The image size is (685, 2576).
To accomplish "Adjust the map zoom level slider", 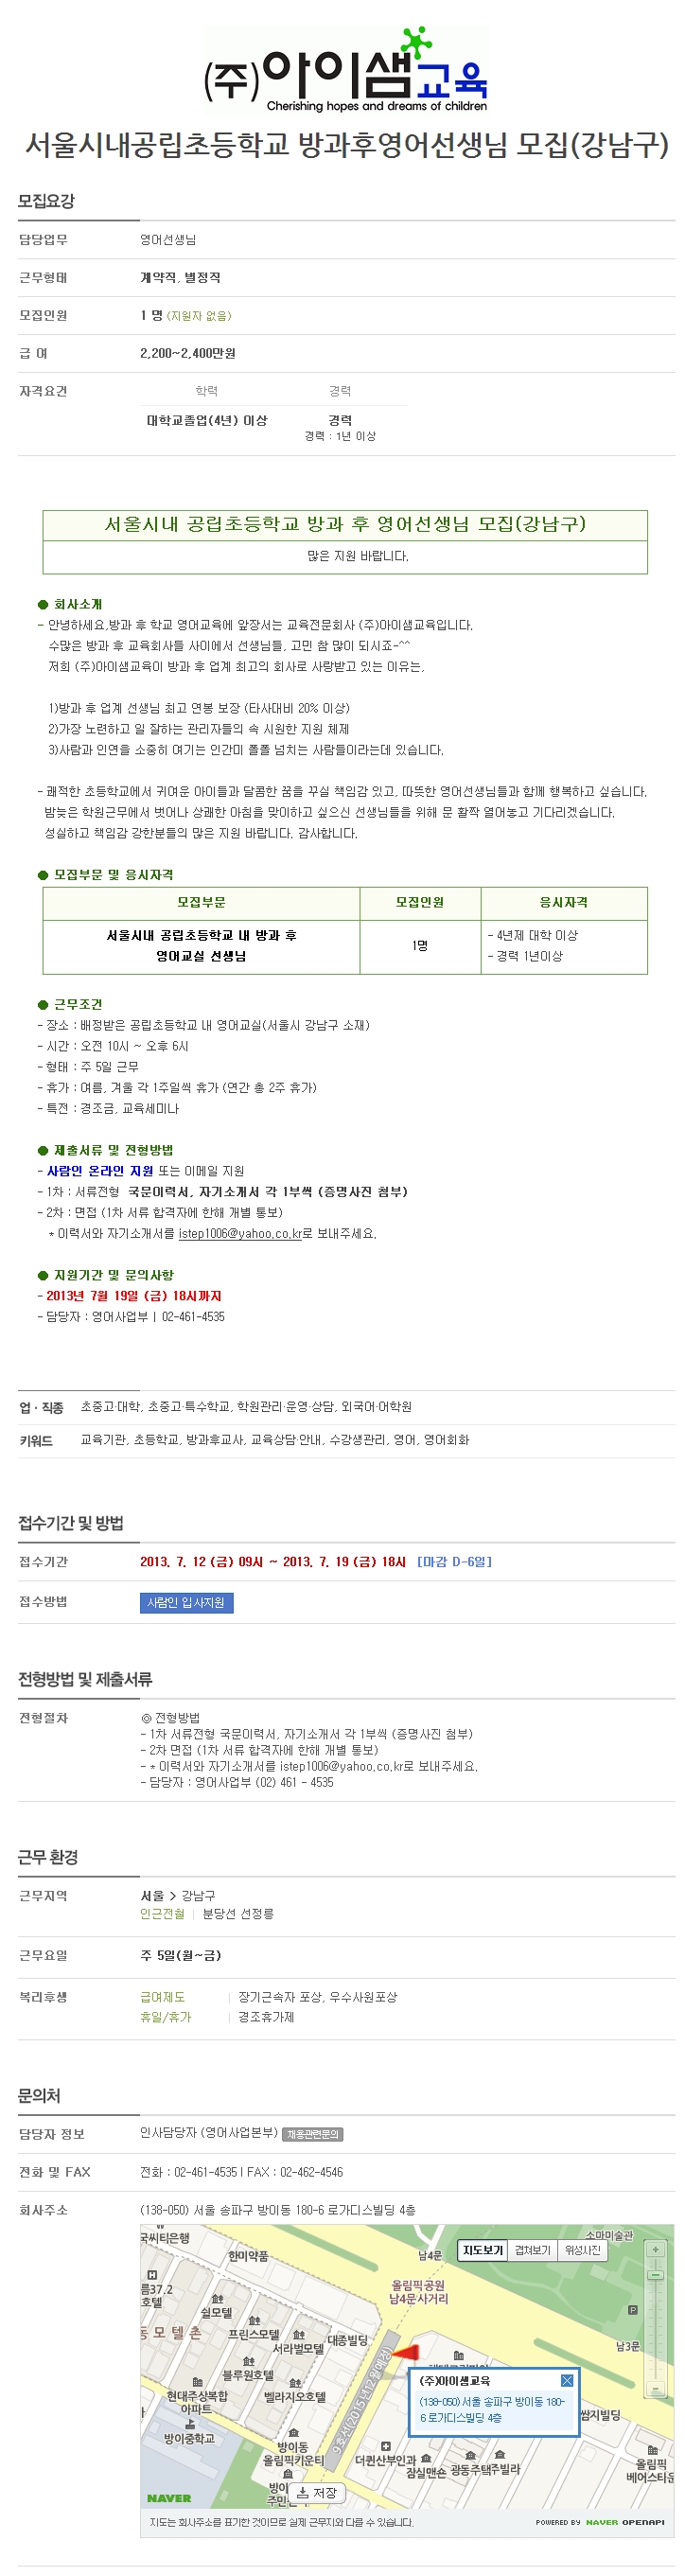I will 657,2275.
